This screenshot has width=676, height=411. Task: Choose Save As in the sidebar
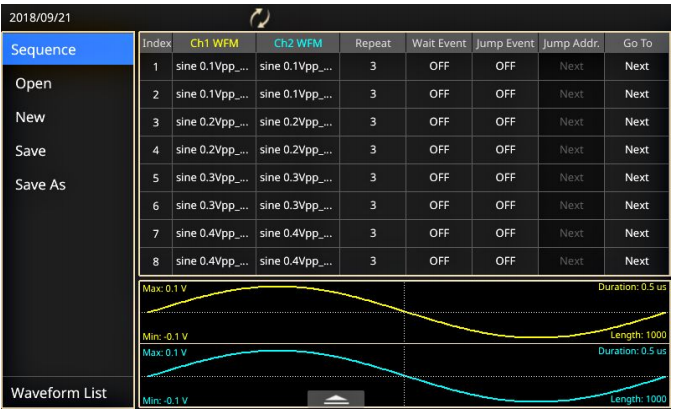point(67,185)
